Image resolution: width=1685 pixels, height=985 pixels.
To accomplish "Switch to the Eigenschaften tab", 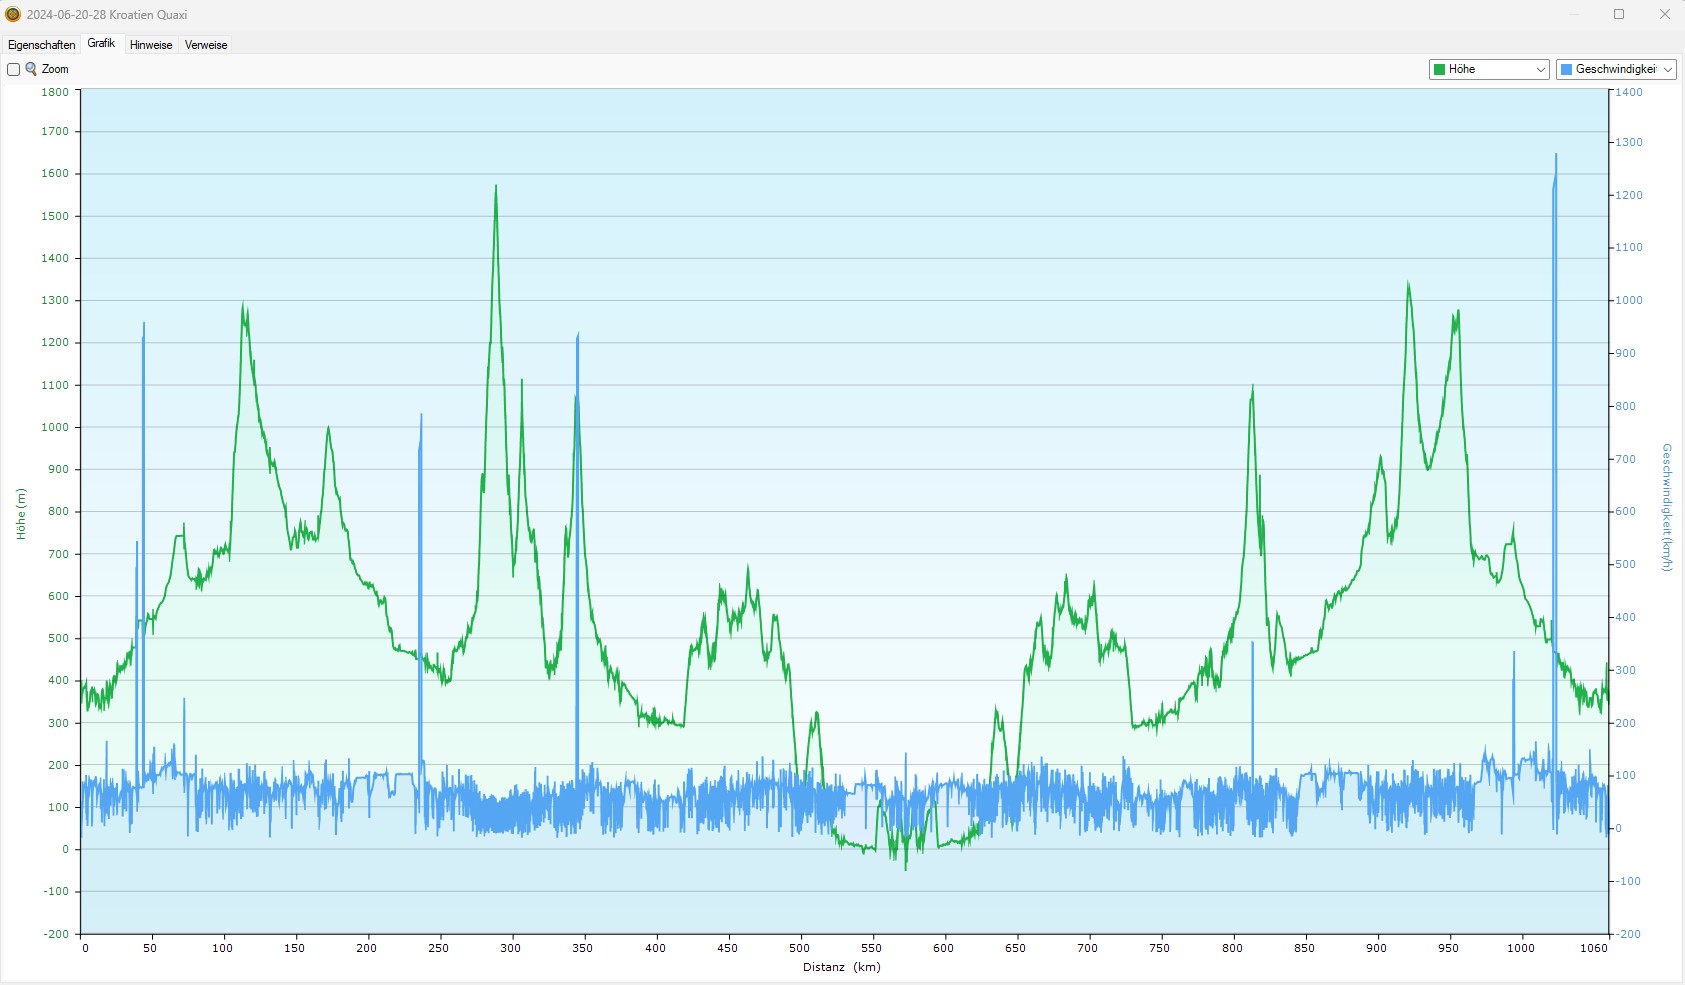I will tap(41, 45).
